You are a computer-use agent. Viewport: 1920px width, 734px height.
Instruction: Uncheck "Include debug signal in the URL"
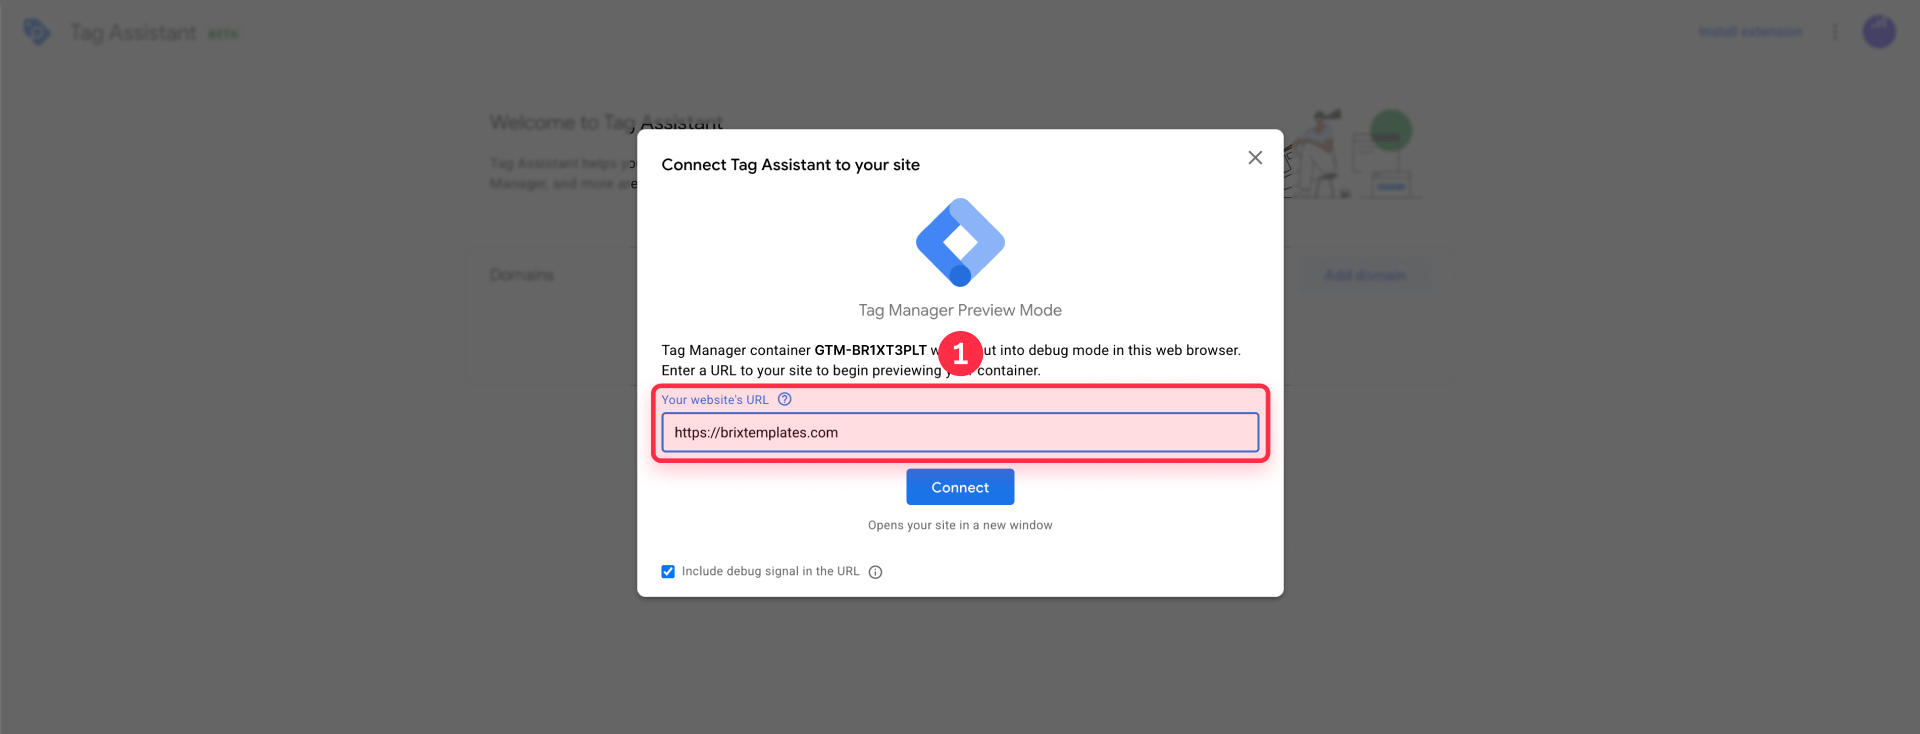click(x=668, y=571)
